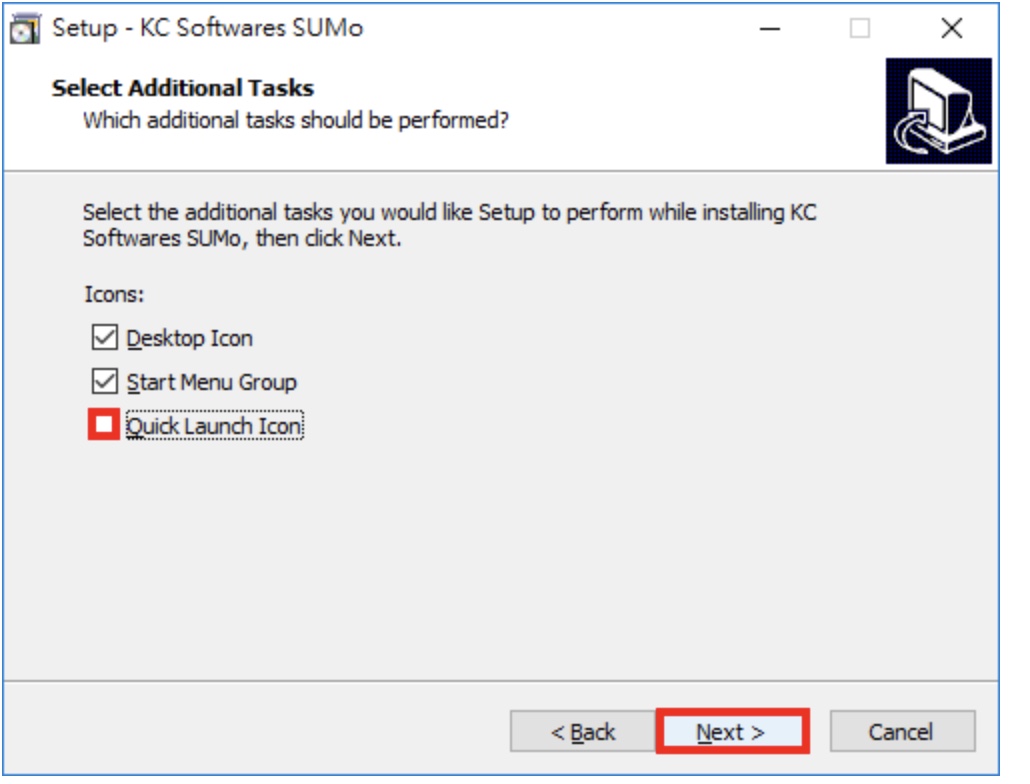
Task: Click the 'Which additional tasks should be performed?' subtitle
Action: 296,120
